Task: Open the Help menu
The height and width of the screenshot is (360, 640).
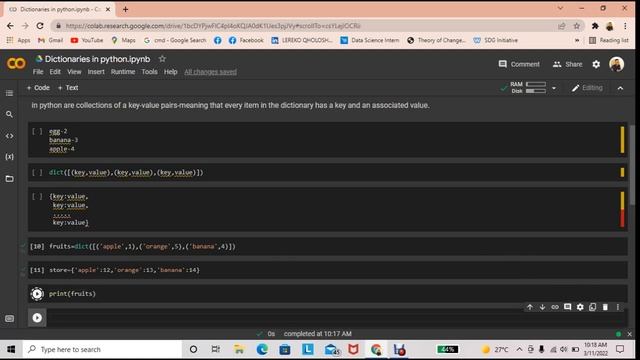Action: point(171,72)
